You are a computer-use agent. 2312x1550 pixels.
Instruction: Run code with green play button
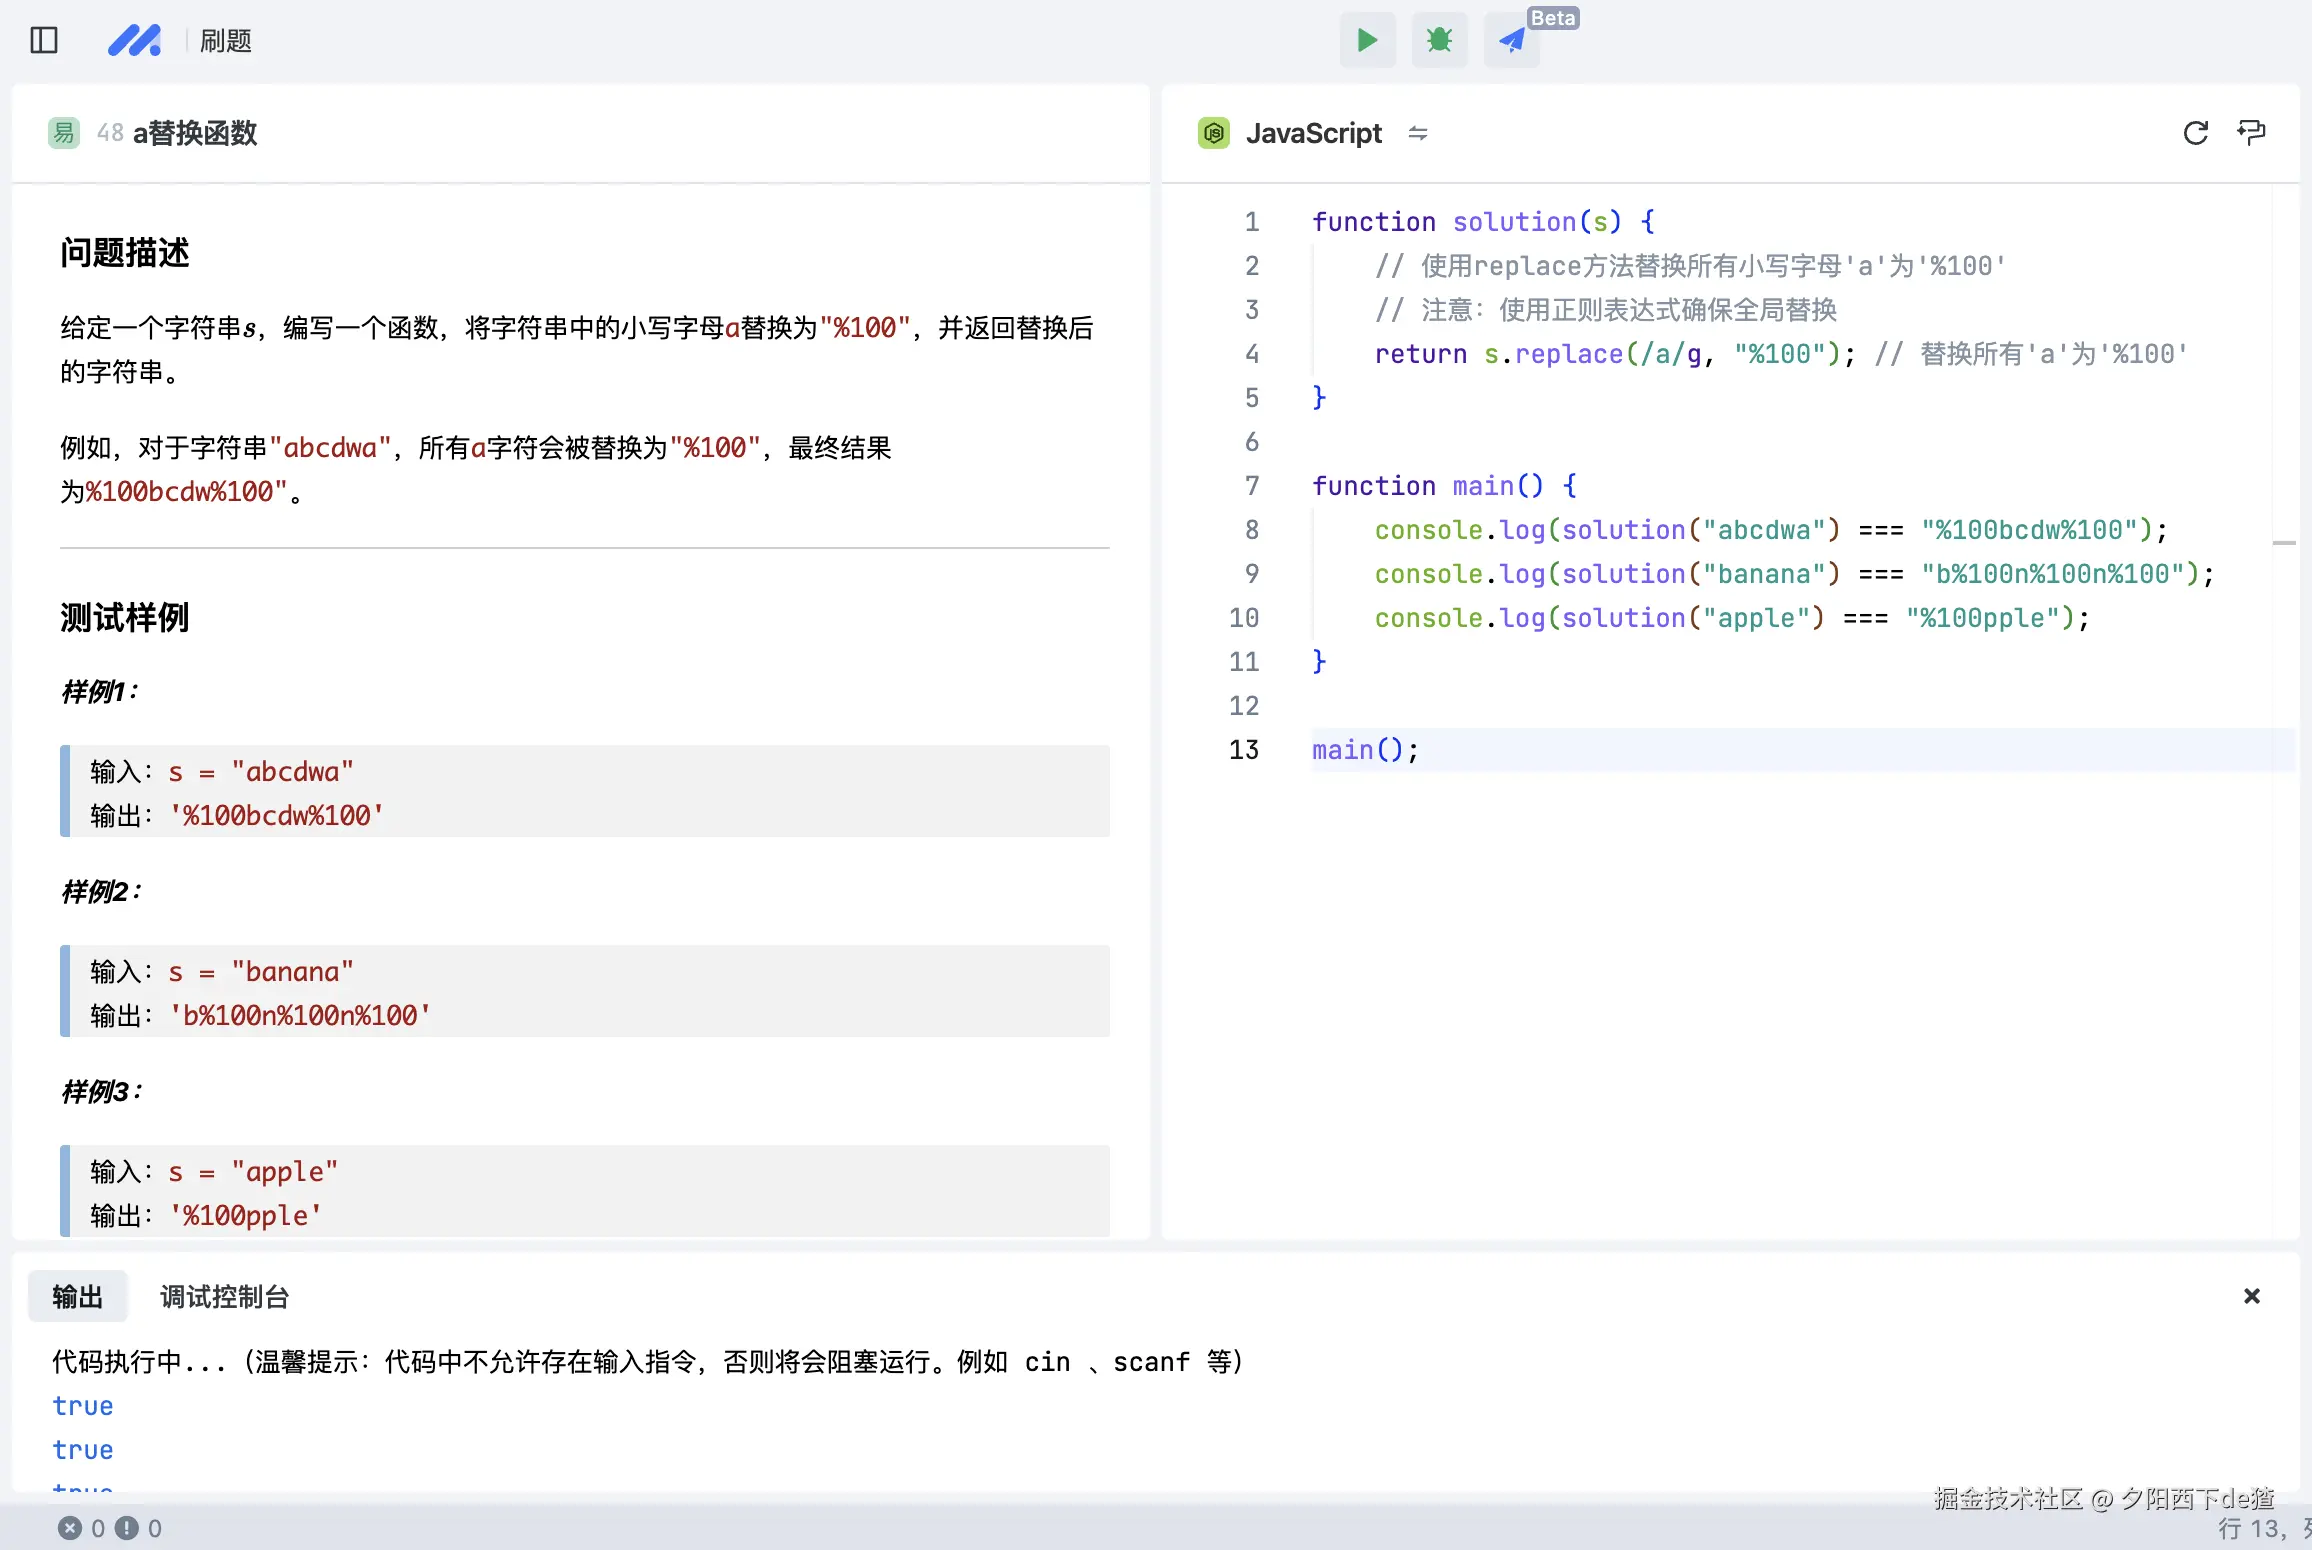1367,40
